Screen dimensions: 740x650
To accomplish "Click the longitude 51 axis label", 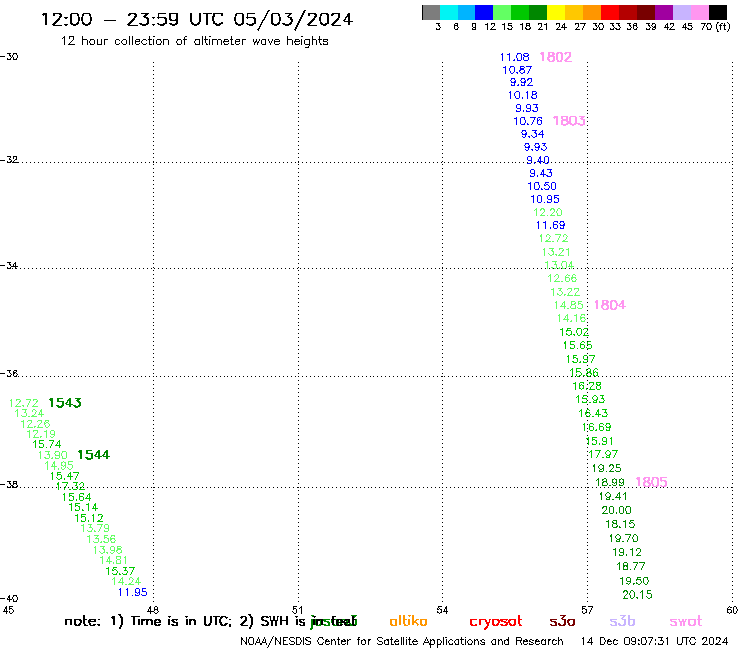I will point(297,610).
